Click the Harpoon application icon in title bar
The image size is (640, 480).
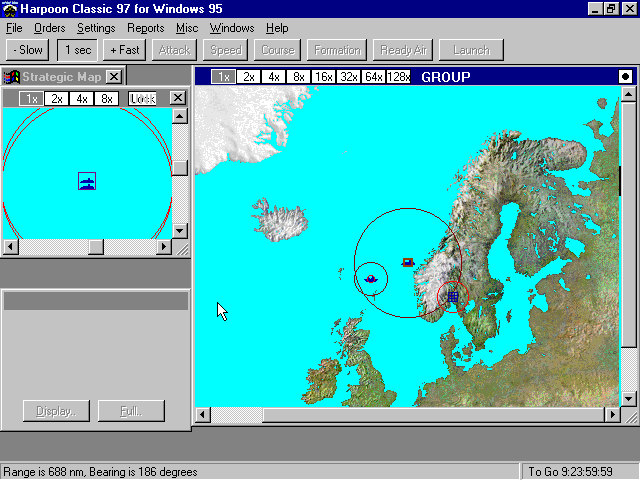pyautogui.click(x=10, y=9)
